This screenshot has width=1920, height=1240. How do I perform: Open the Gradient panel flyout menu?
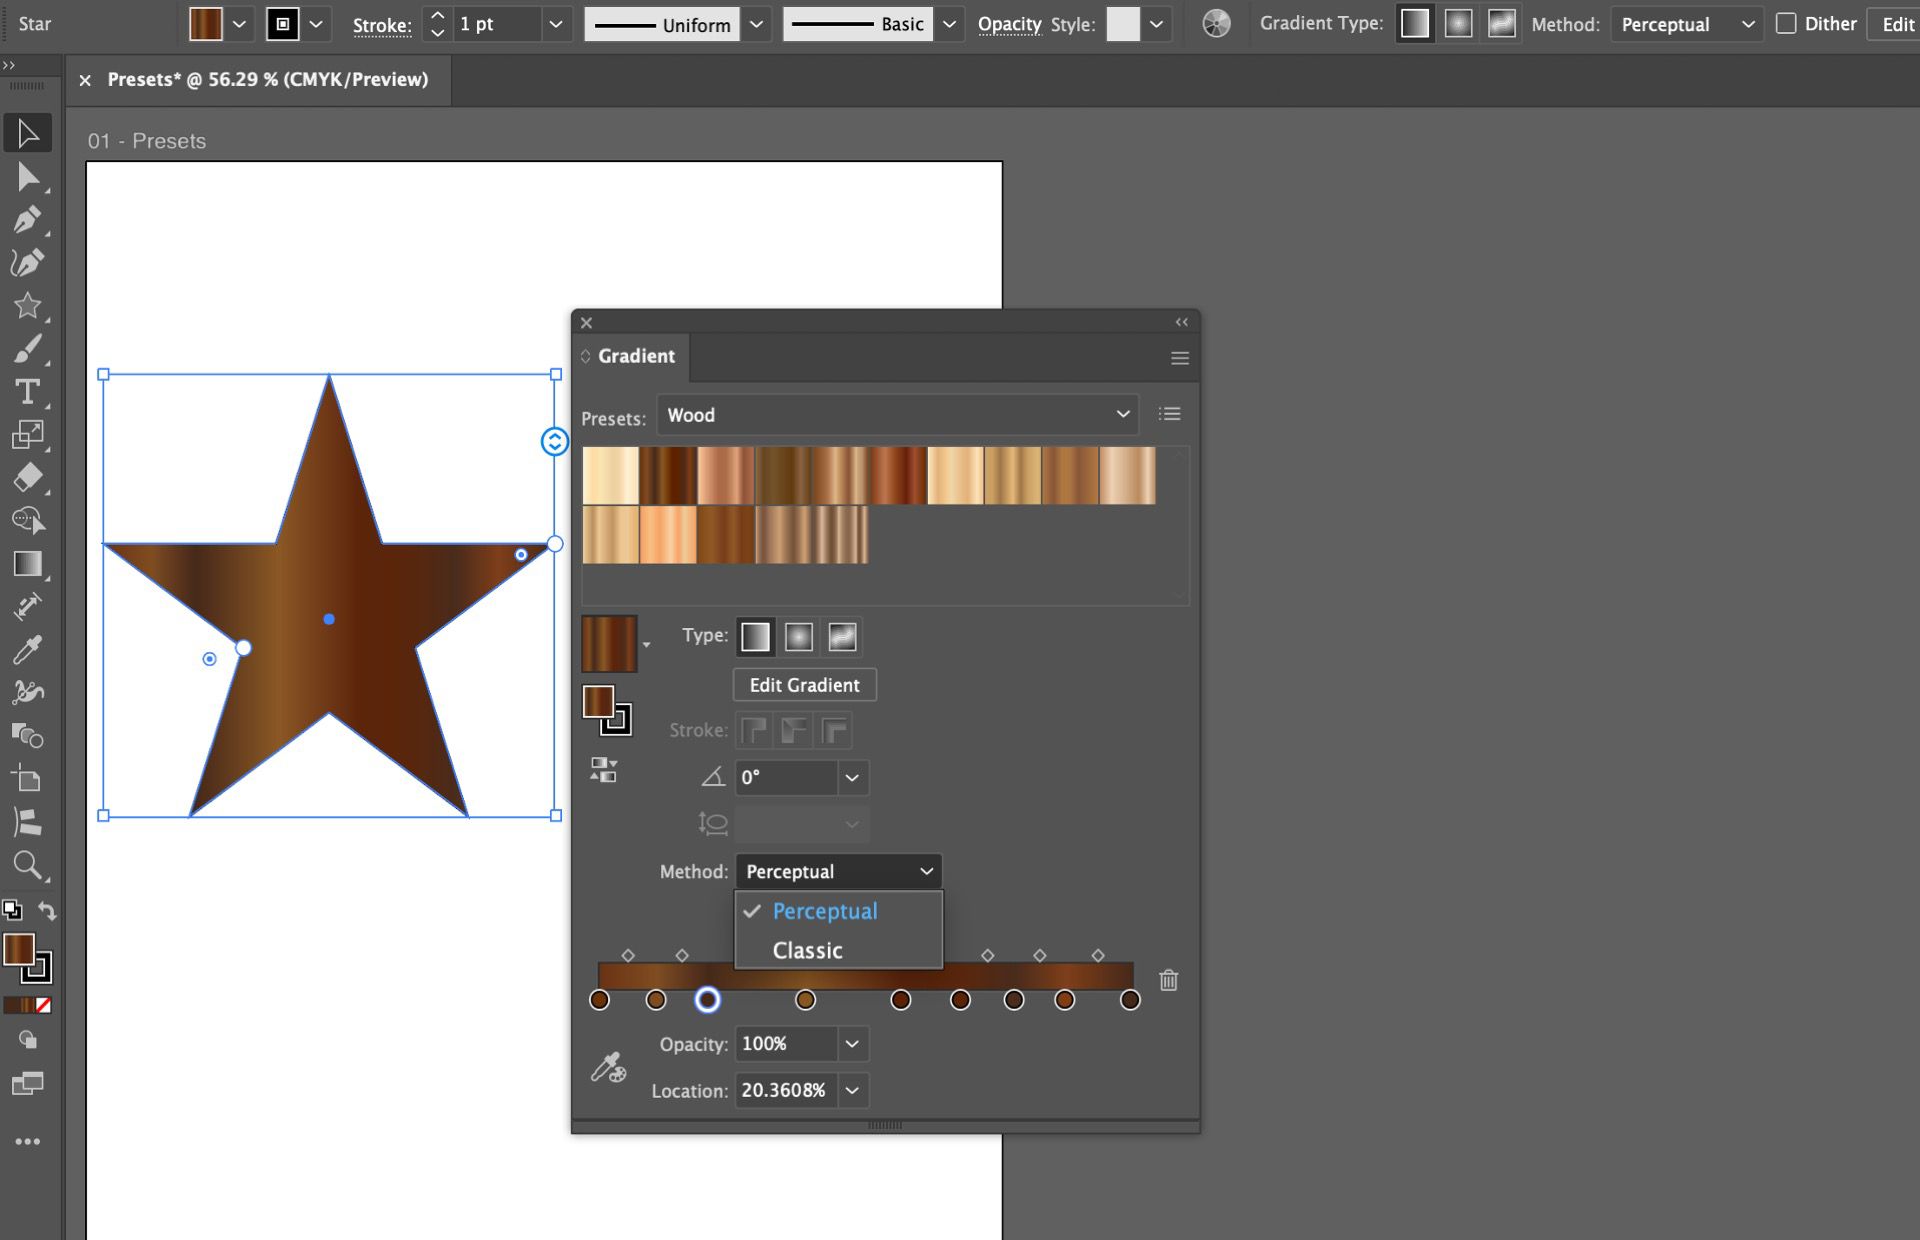pyautogui.click(x=1179, y=357)
